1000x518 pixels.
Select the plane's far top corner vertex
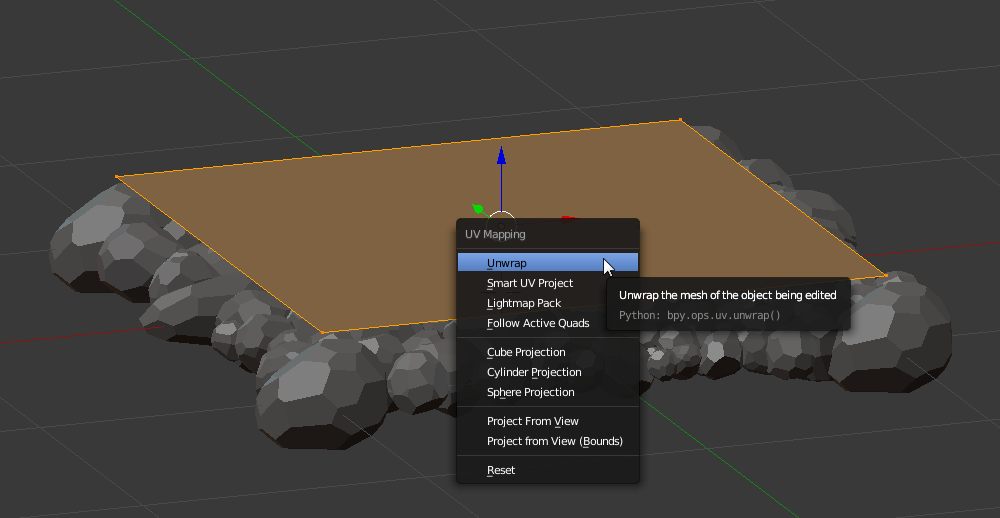coord(681,121)
